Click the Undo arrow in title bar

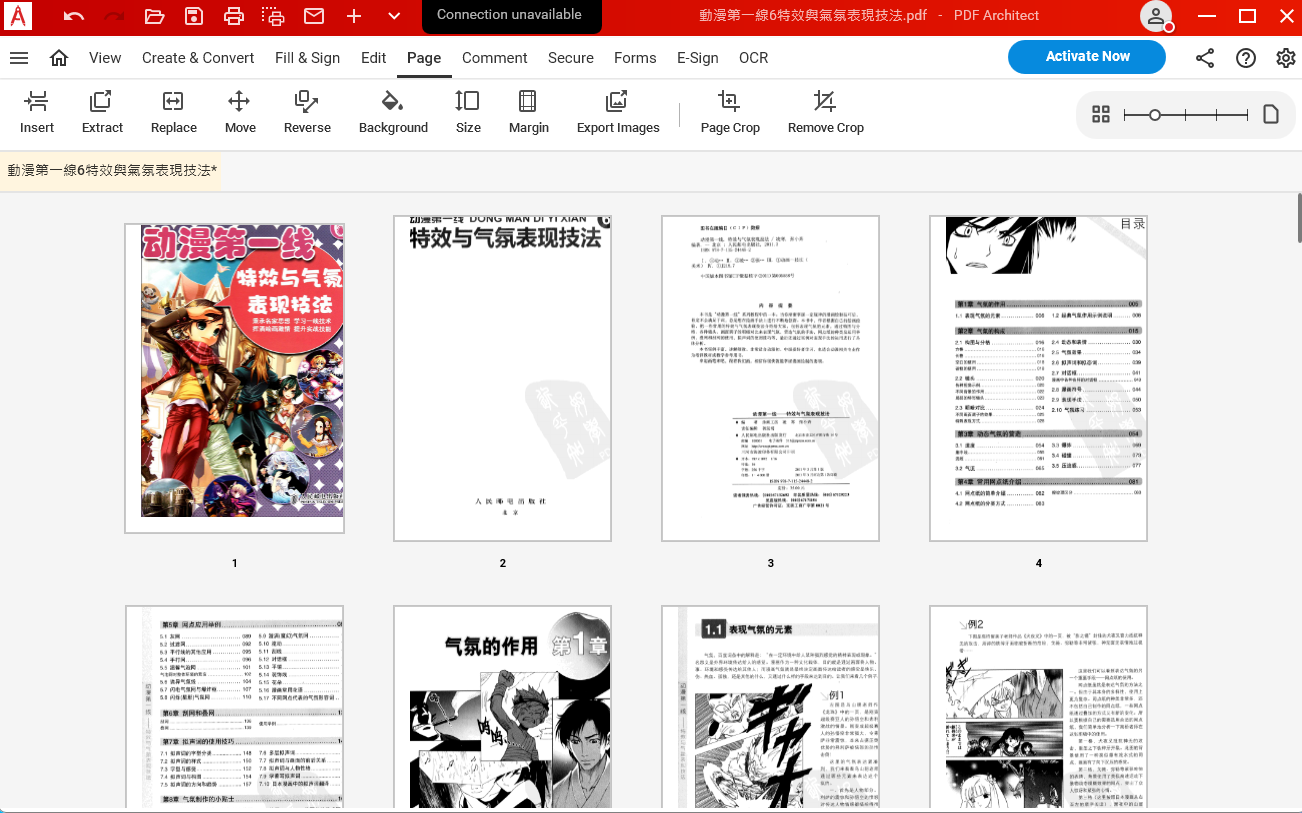coord(74,16)
